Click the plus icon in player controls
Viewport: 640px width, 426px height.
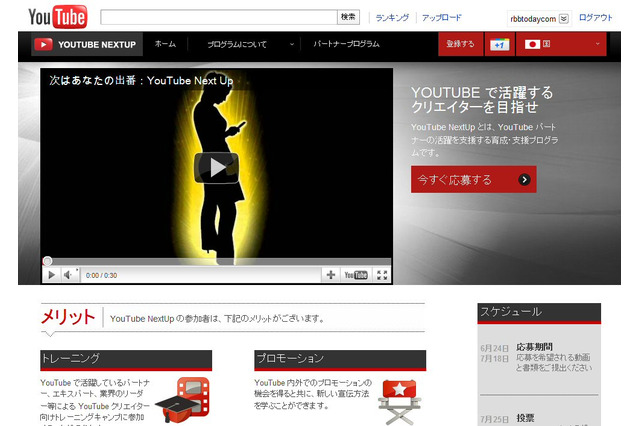(x=331, y=275)
